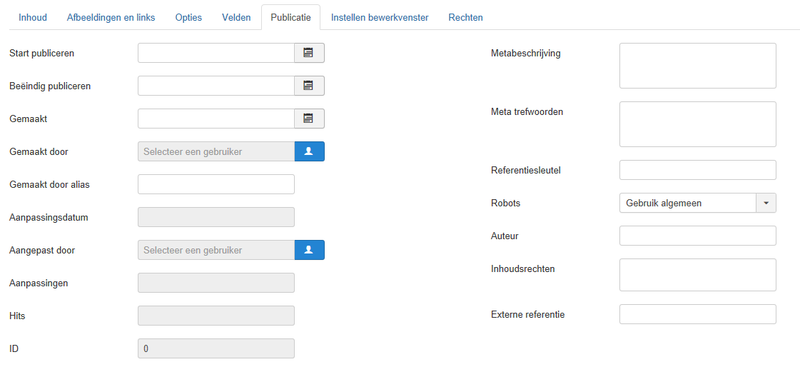Image resolution: width=800 pixels, height=372 pixels.
Task: Click into the Referentiesleutel field
Action: [697, 170]
